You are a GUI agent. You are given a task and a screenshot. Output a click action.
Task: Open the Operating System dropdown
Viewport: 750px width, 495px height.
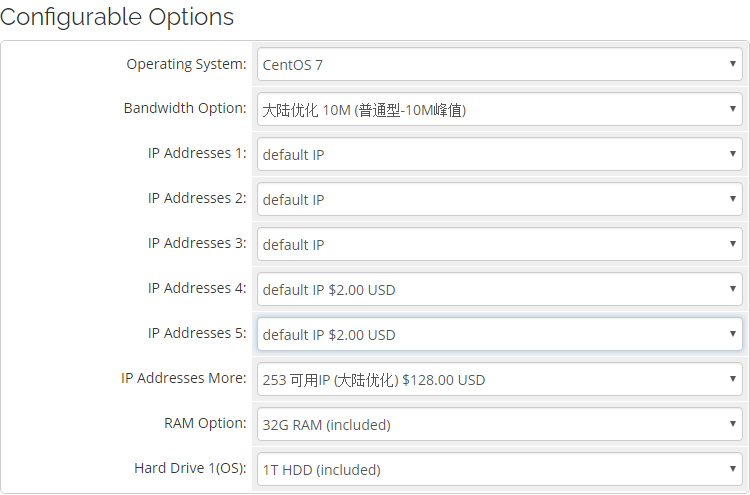coord(499,65)
